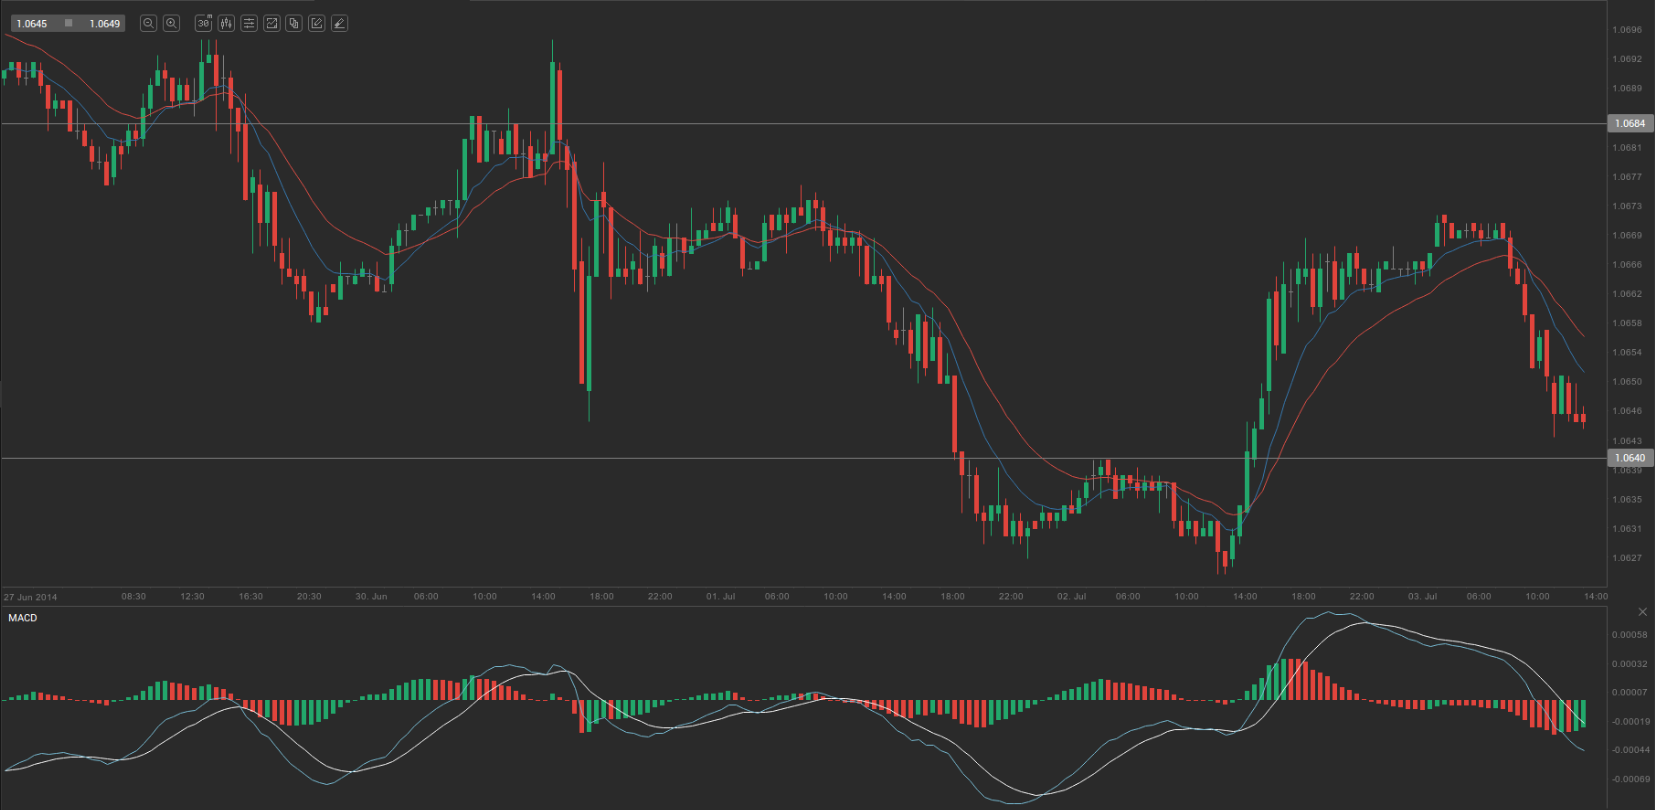
Task: Open the candlestick chart type selector
Action: (226, 23)
